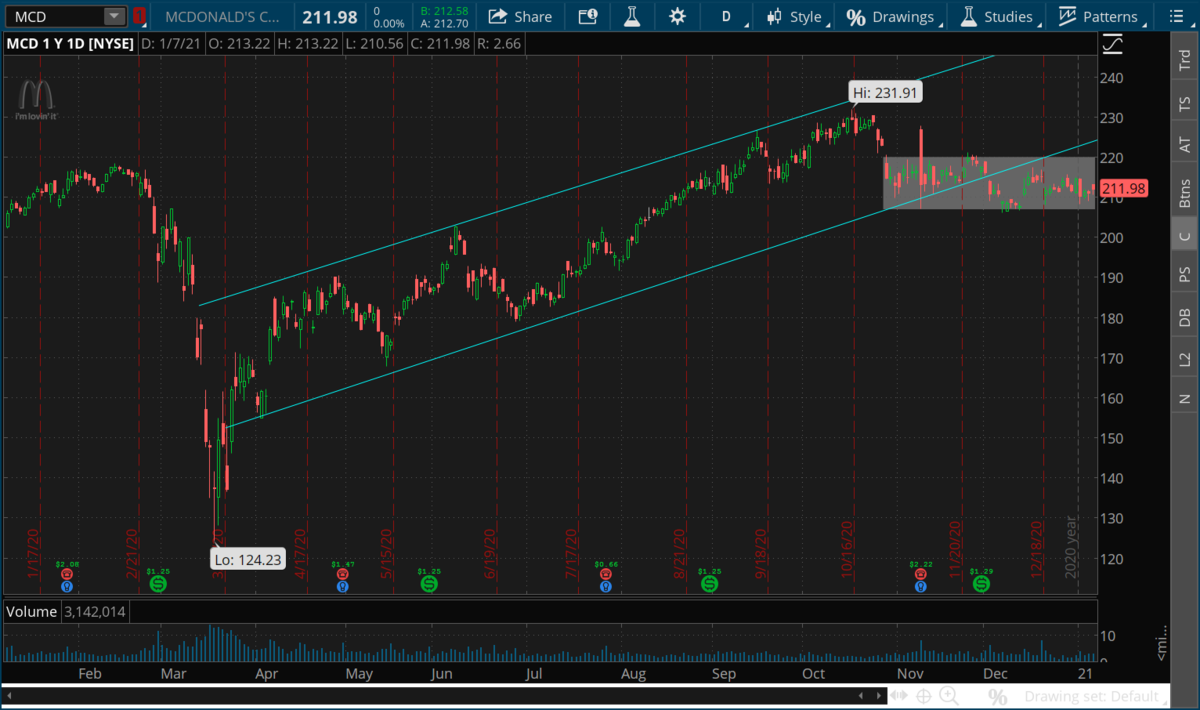This screenshot has width=1200, height=710.
Task: Toggle the Btns sidebar tab
Action: pos(1185,192)
